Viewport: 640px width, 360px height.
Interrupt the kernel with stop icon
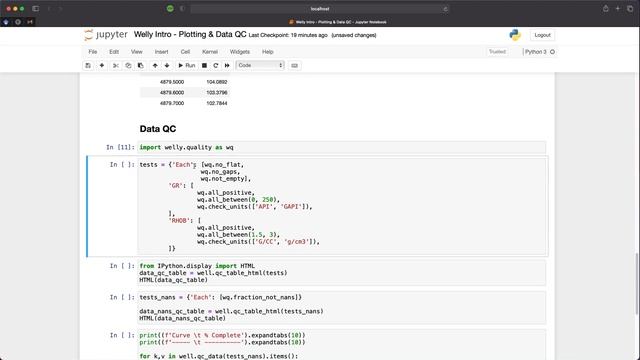(204, 65)
